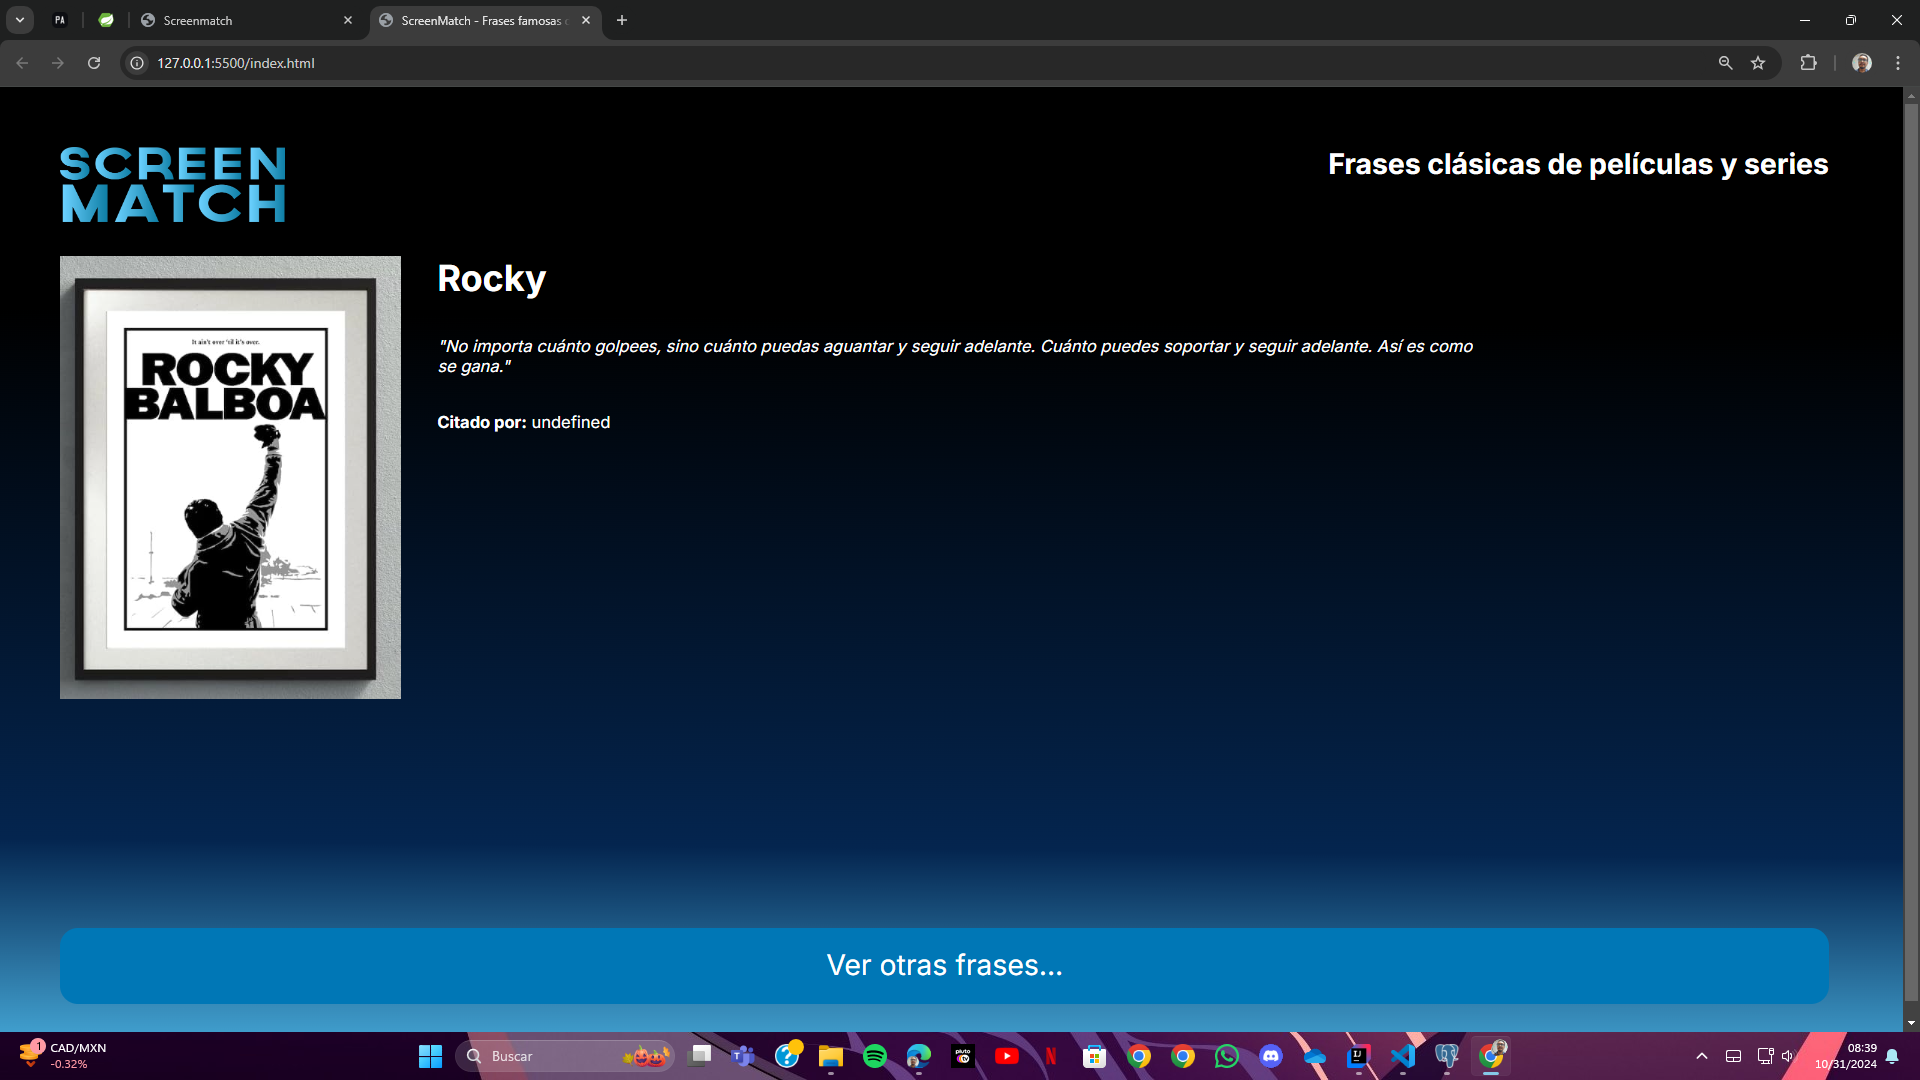Click the quote text starting No importa cuánto

(x=955, y=356)
